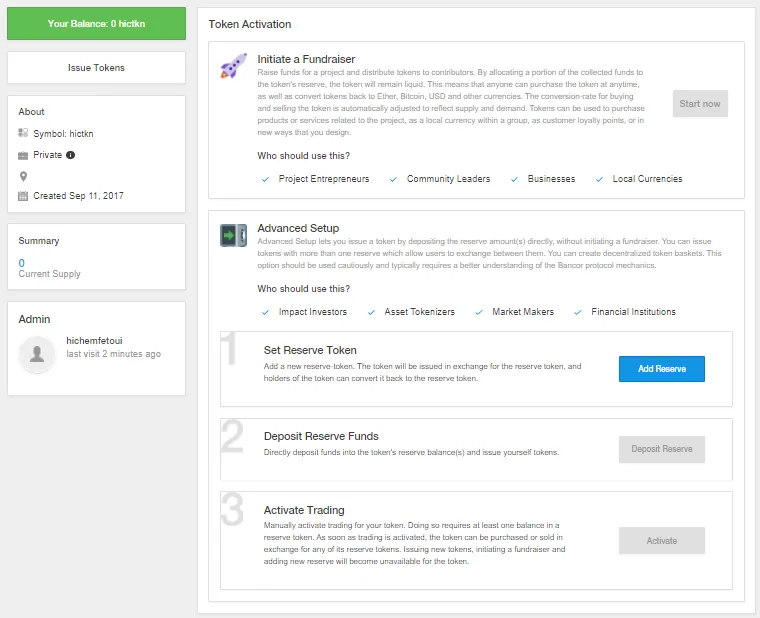Click checkmark beside Project Entrepreneurs

pos(265,179)
